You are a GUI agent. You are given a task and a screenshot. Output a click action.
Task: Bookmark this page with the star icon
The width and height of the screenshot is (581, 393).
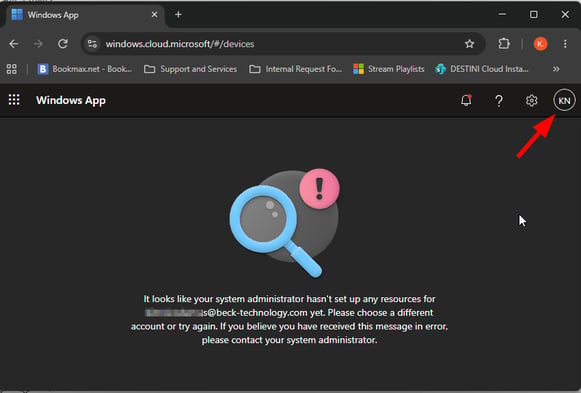[x=469, y=44]
